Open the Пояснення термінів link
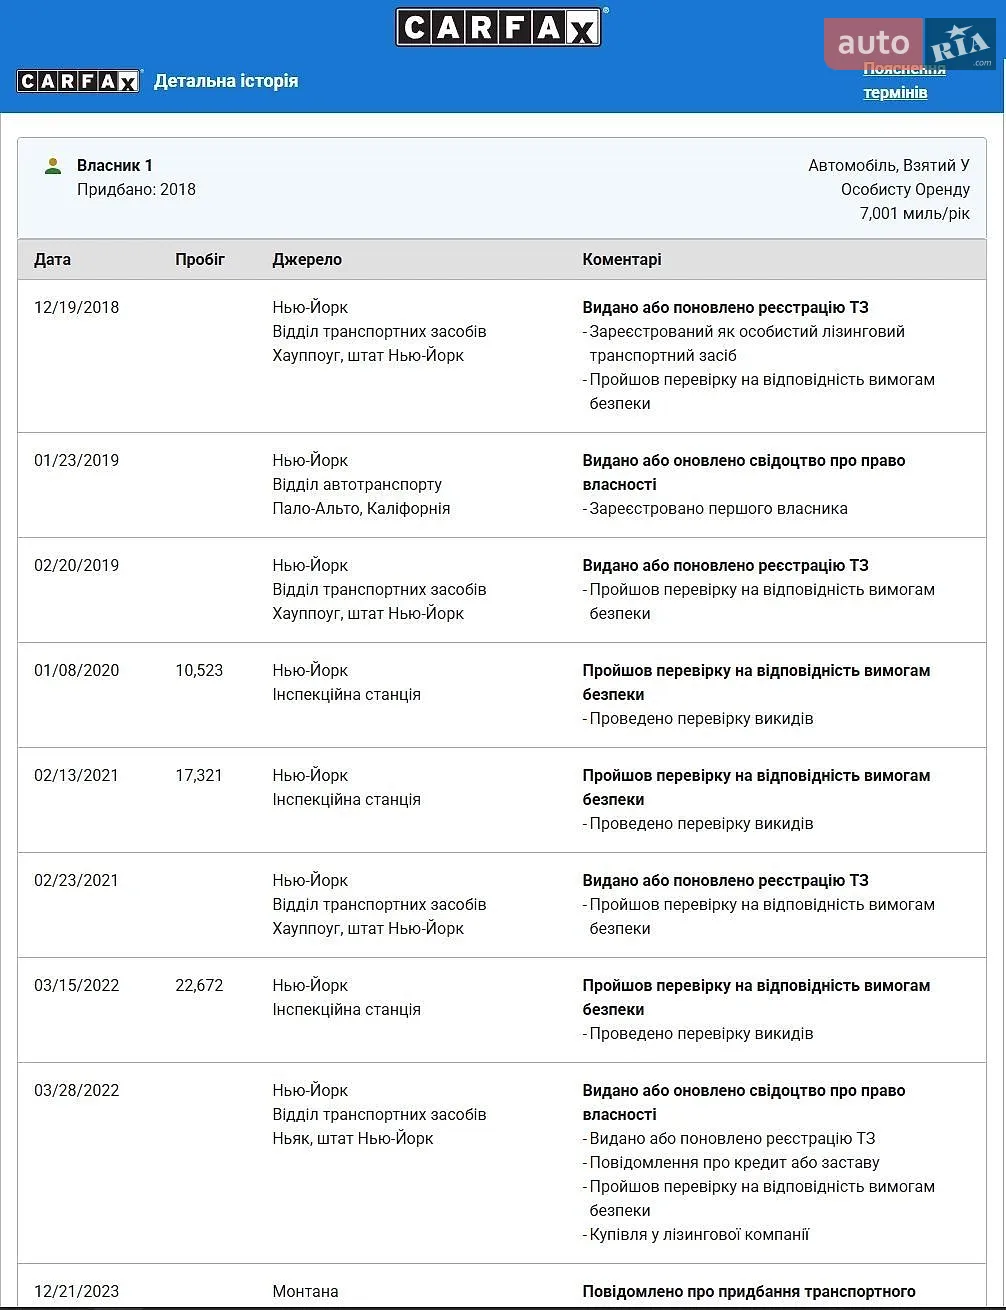1006x1310 pixels. [904, 80]
